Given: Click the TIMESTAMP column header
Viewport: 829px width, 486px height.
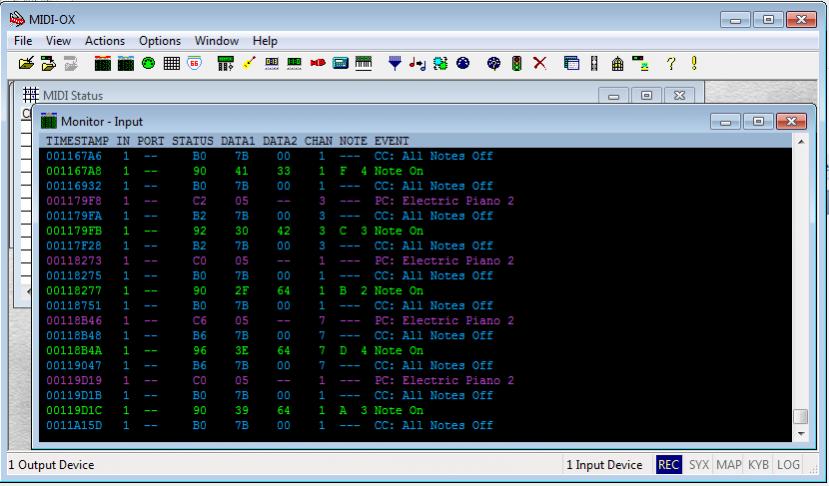Looking at the screenshot, I should click(x=77, y=141).
